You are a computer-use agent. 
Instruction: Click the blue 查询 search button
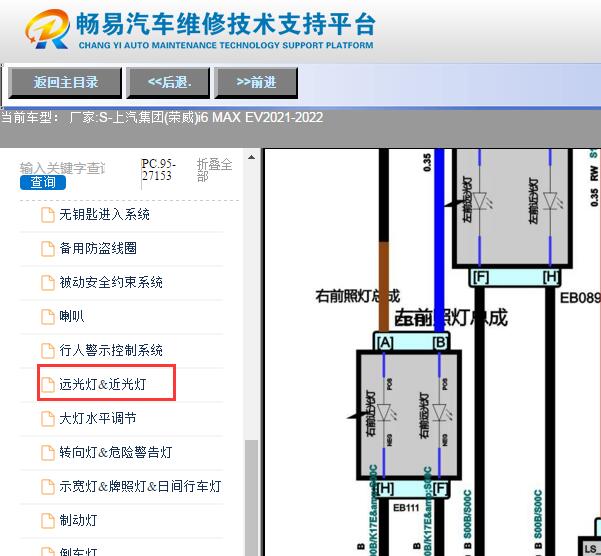click(x=43, y=182)
